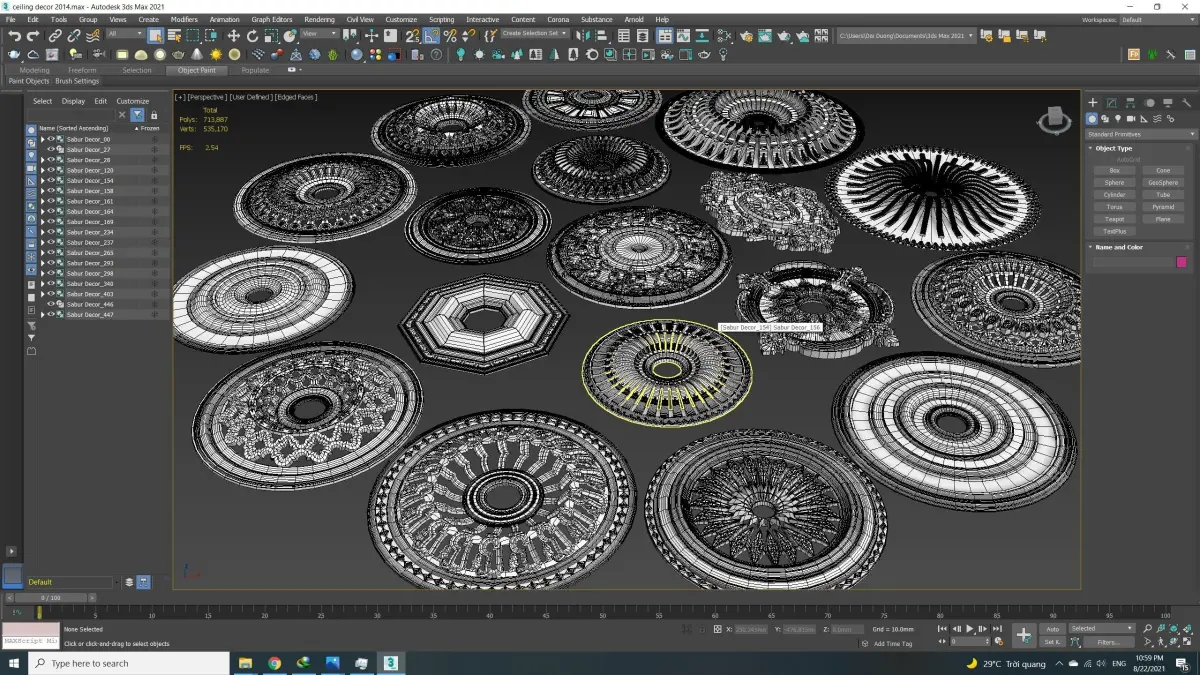Activate the Select and Link chain icon
Screen dimensions: 1200x675
point(55,35)
